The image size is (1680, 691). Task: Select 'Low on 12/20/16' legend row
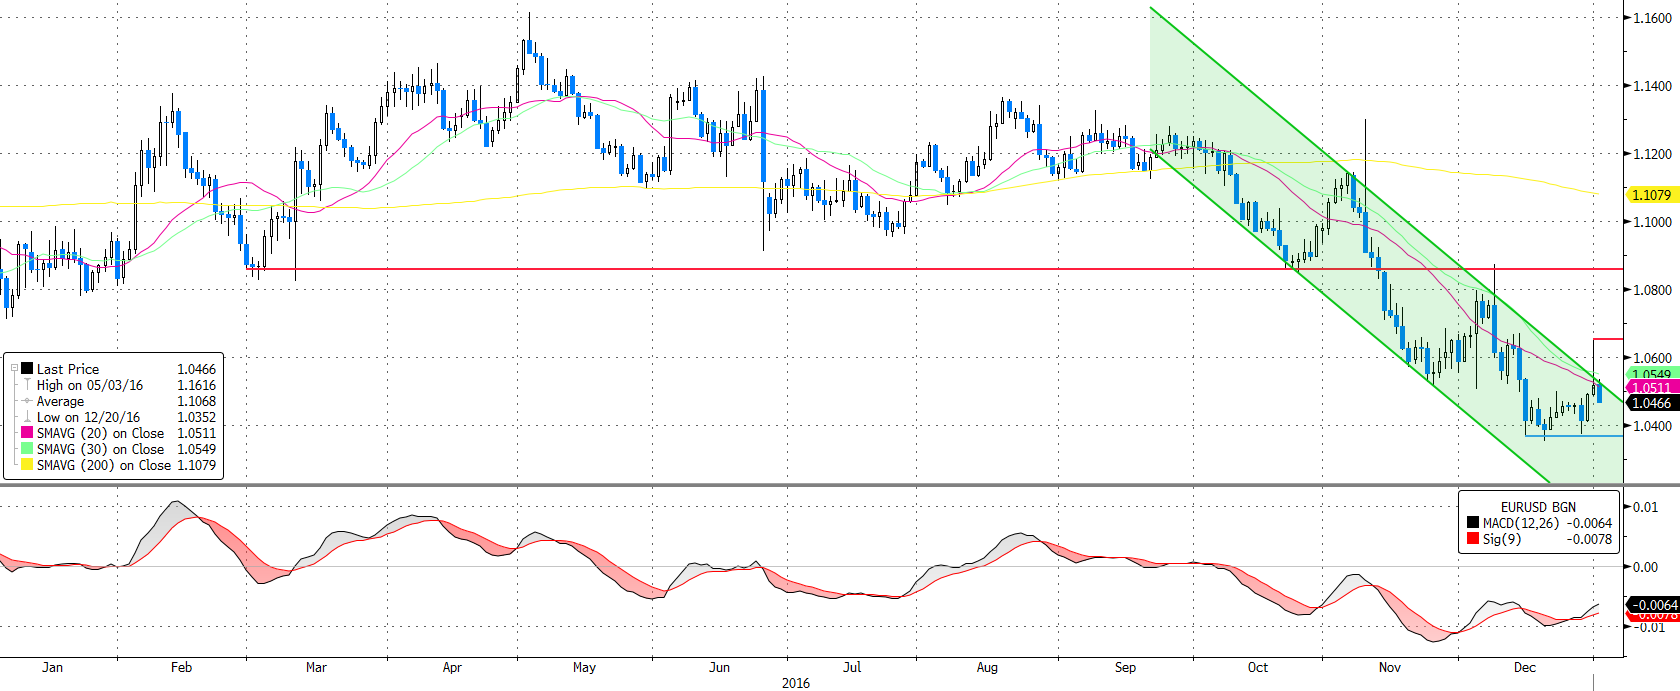(x=88, y=417)
